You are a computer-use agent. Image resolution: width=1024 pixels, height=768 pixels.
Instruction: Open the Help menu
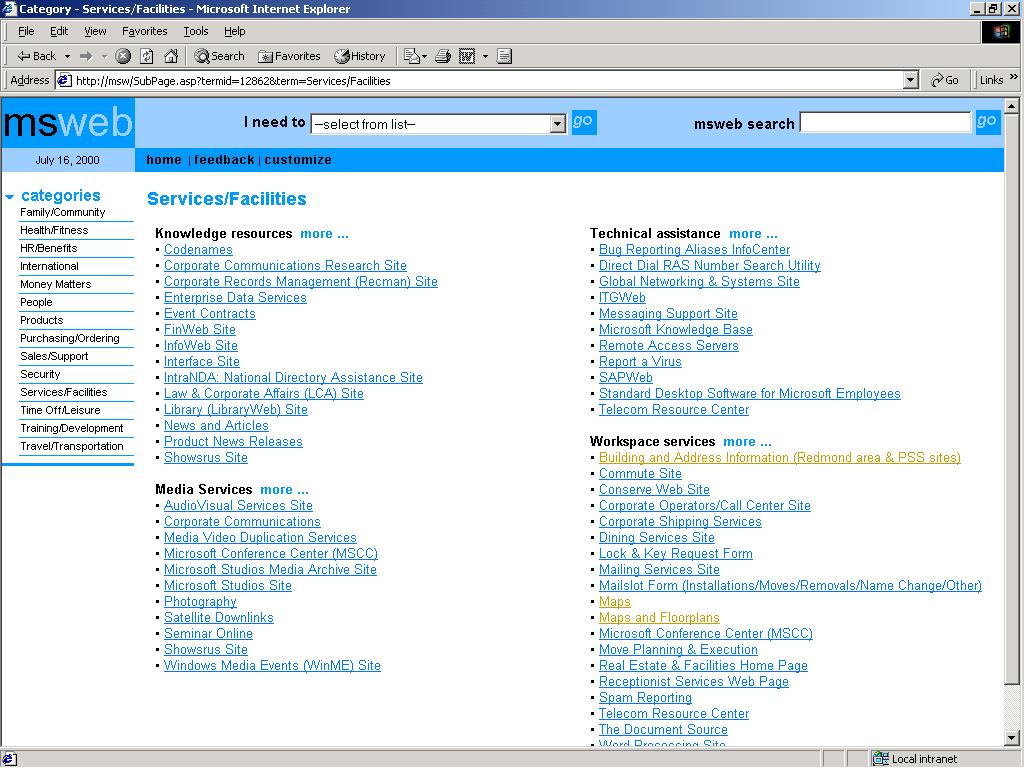[x=234, y=31]
